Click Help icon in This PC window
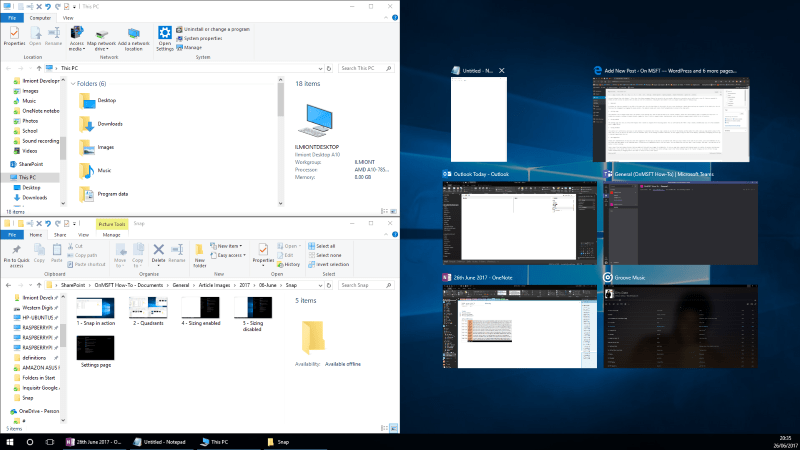The width and height of the screenshot is (800, 450). click(395, 18)
